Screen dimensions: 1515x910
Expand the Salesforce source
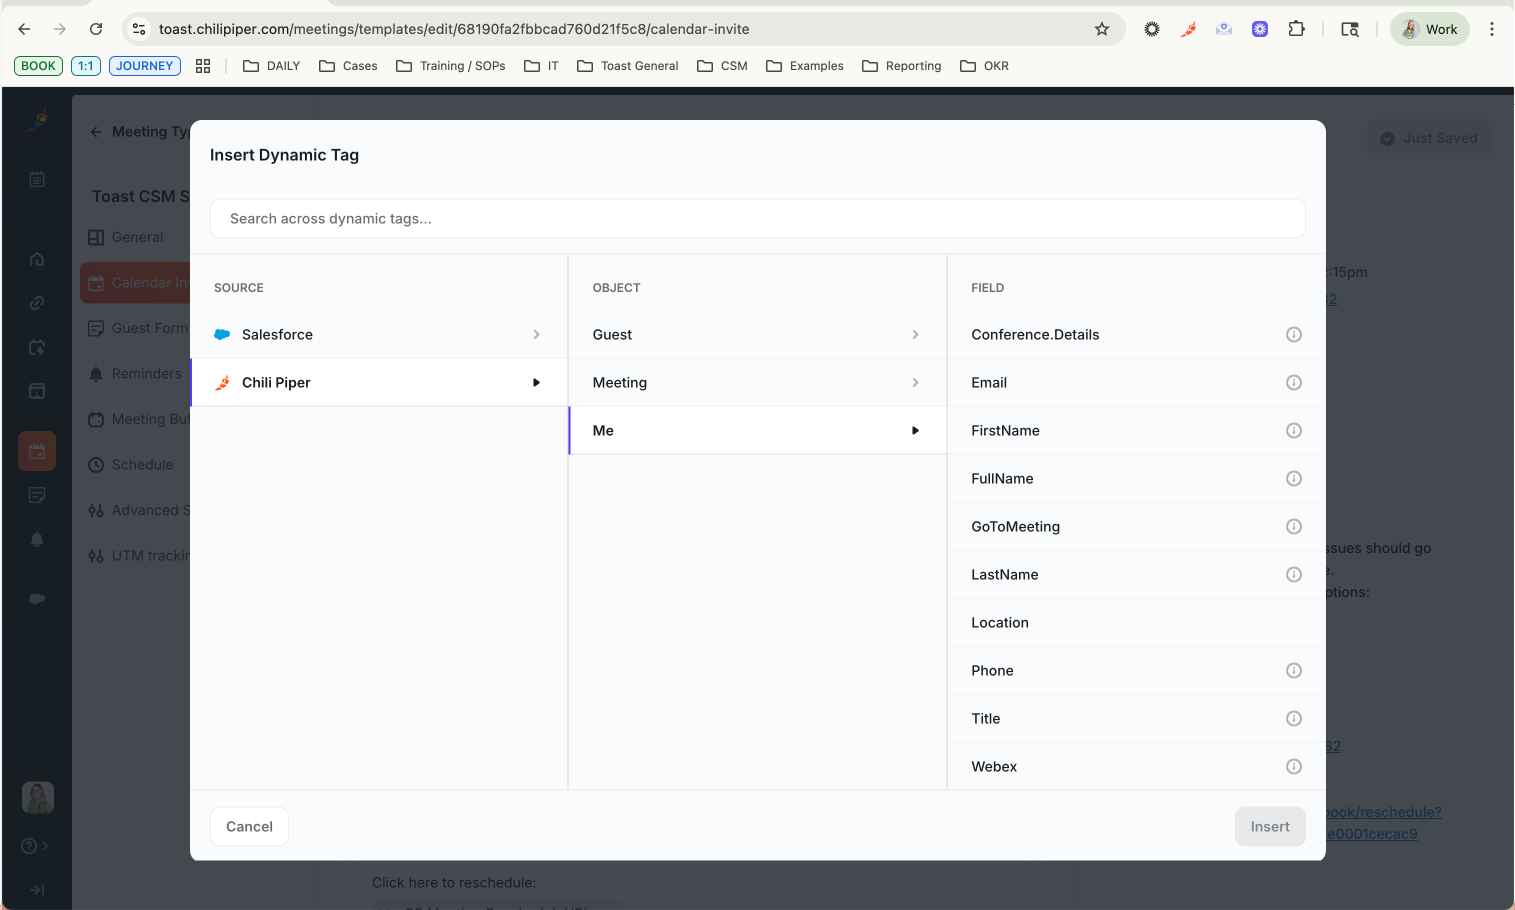click(x=378, y=335)
